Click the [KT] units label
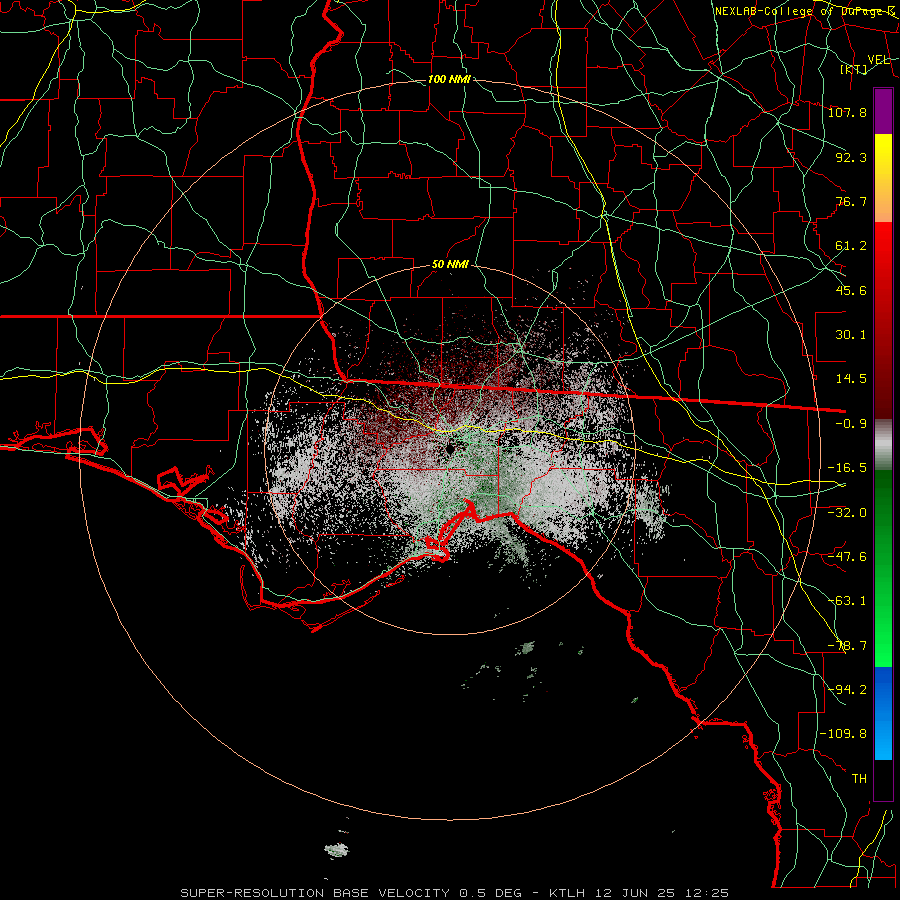 854,69
